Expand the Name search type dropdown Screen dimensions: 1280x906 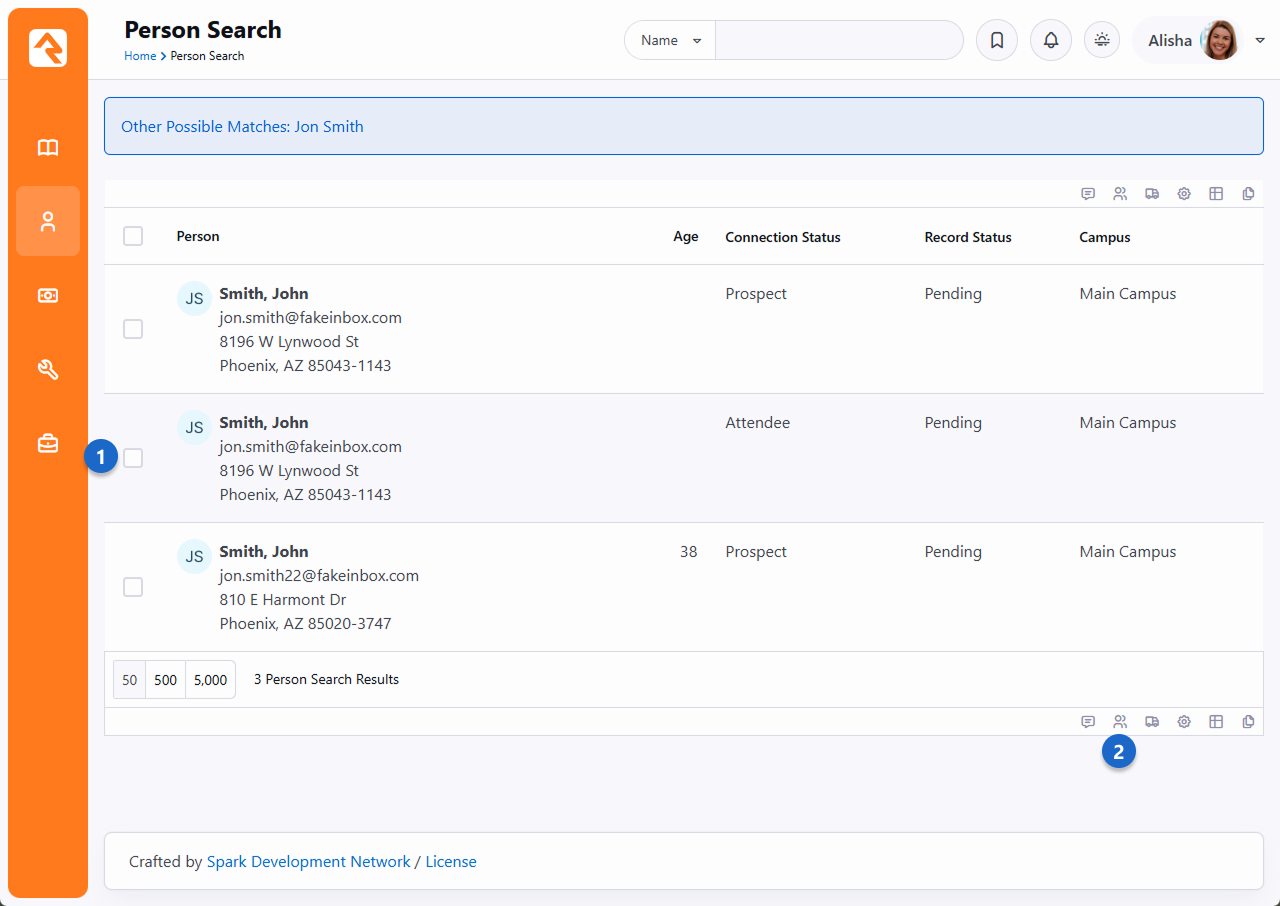point(670,41)
